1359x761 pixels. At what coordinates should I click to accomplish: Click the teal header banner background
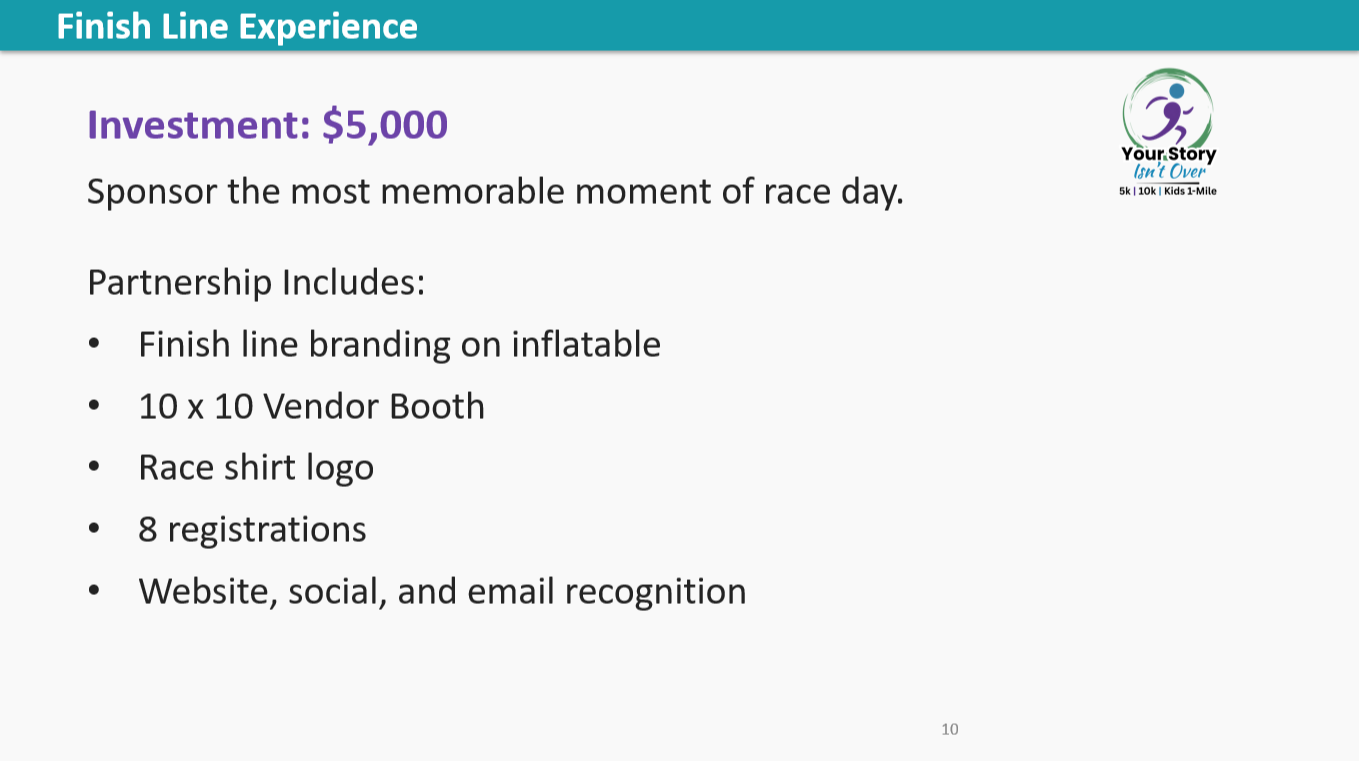(880, 25)
